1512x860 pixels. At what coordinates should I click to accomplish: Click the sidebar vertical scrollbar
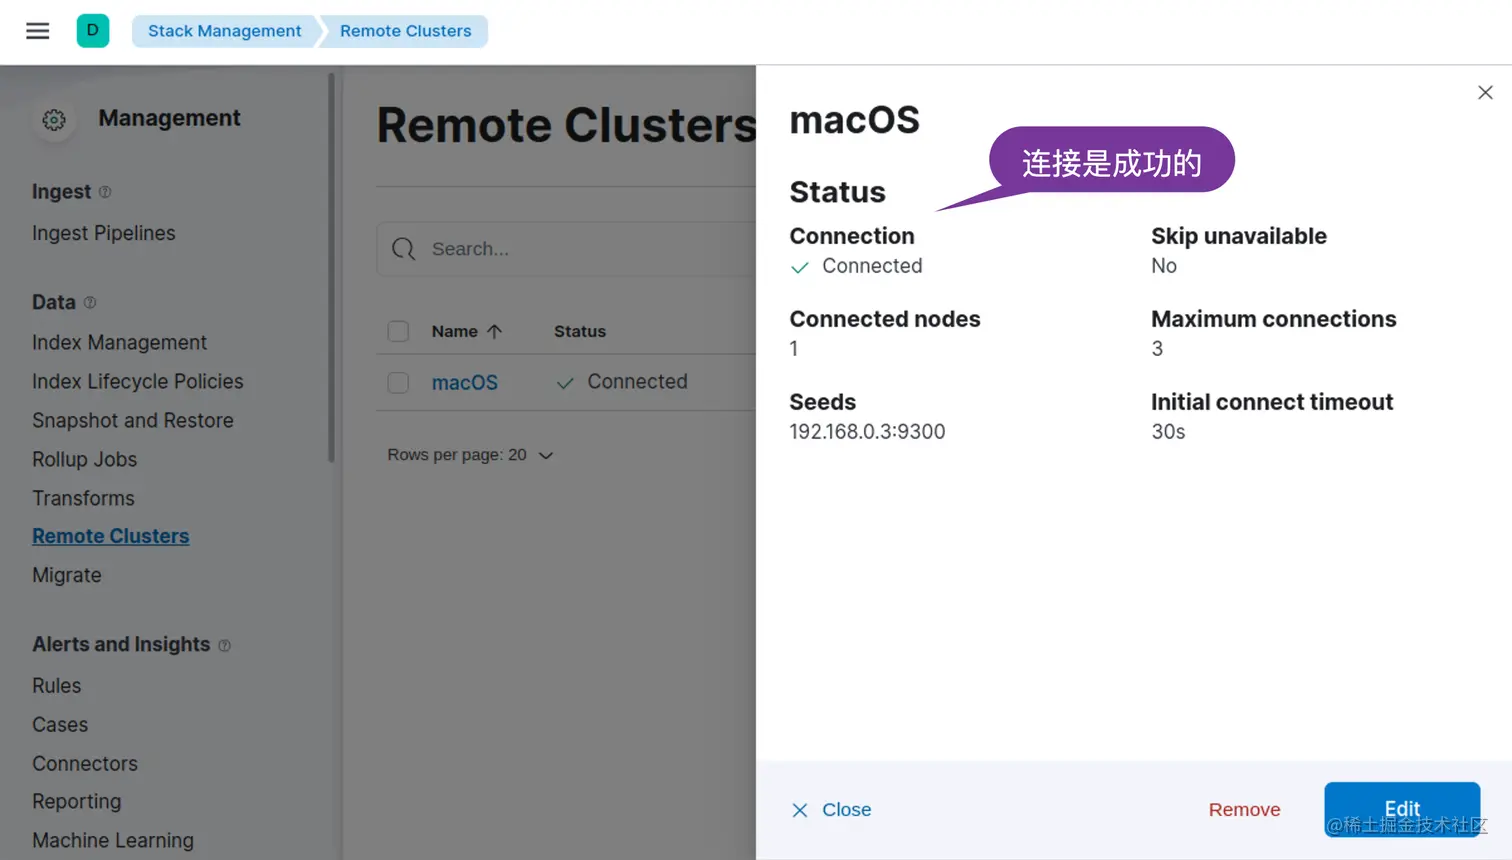(331, 268)
